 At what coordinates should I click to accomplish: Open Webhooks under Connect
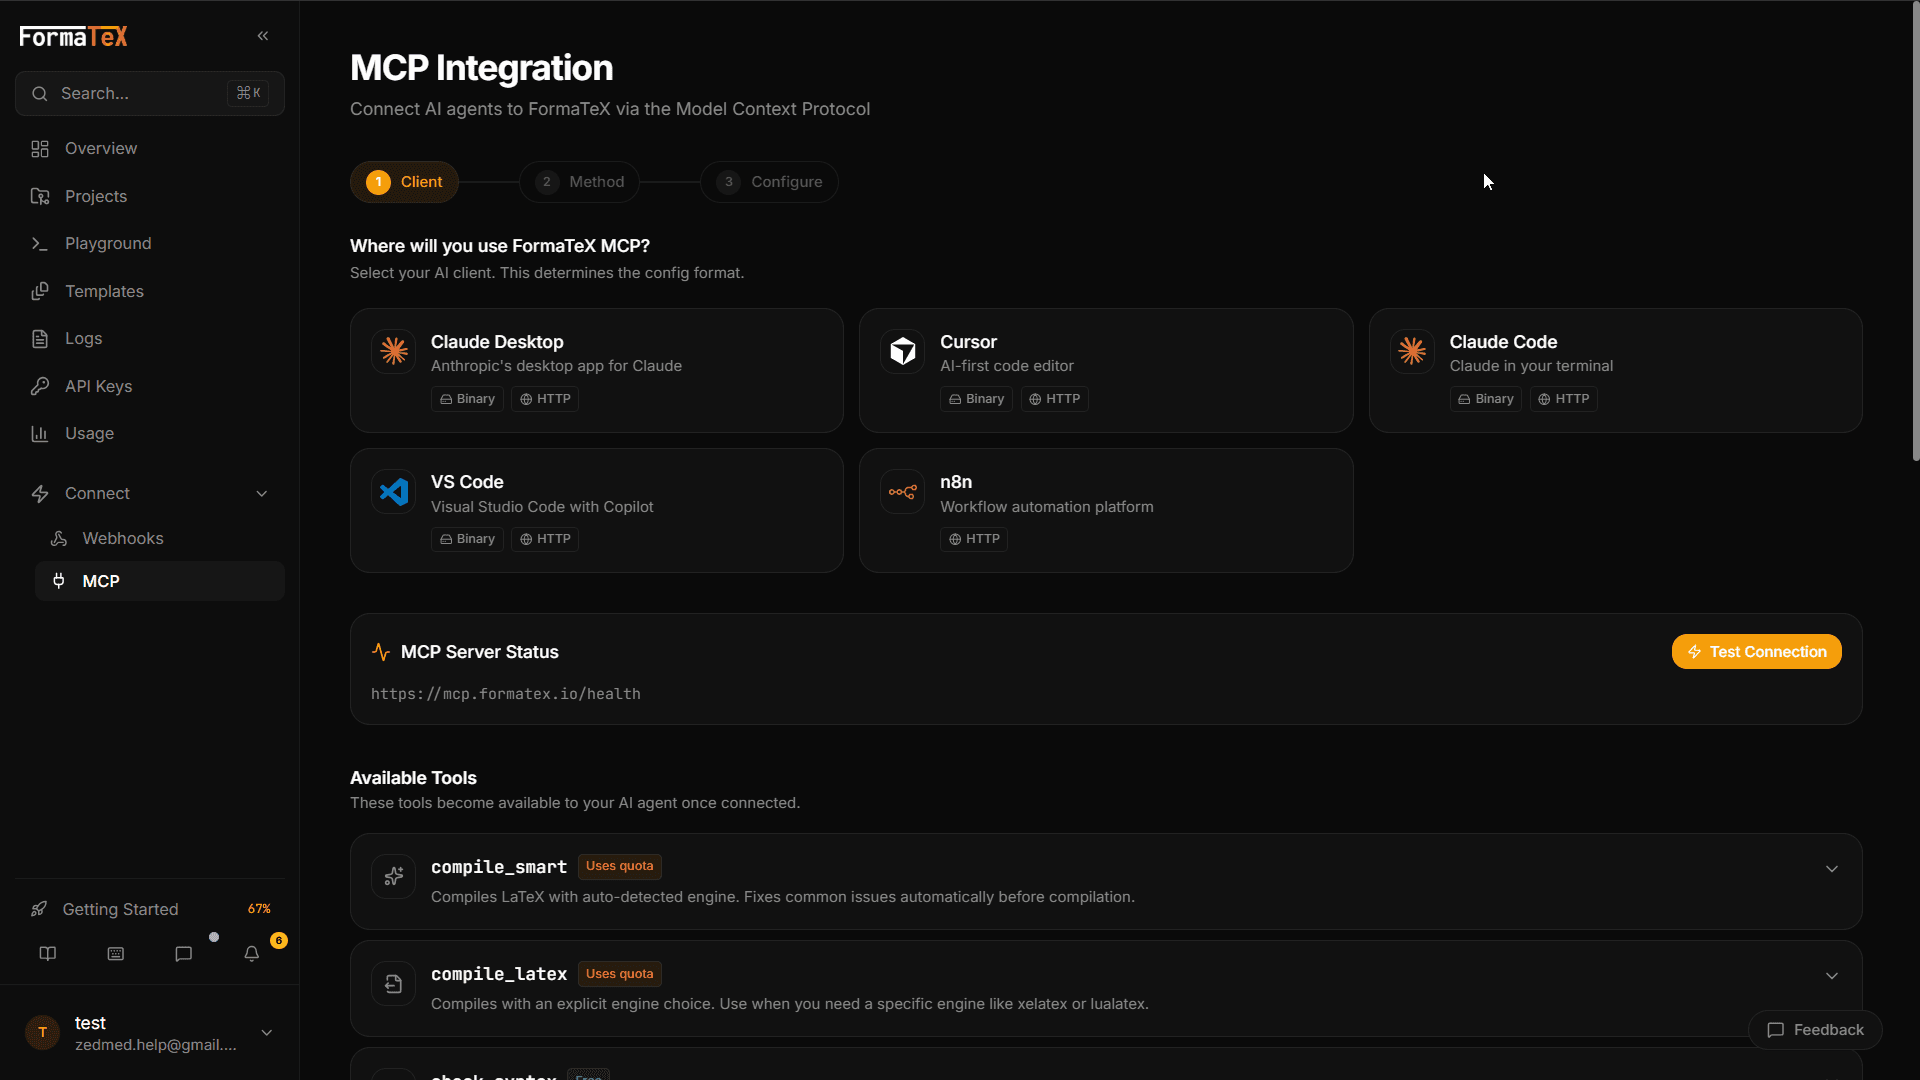[160, 539]
